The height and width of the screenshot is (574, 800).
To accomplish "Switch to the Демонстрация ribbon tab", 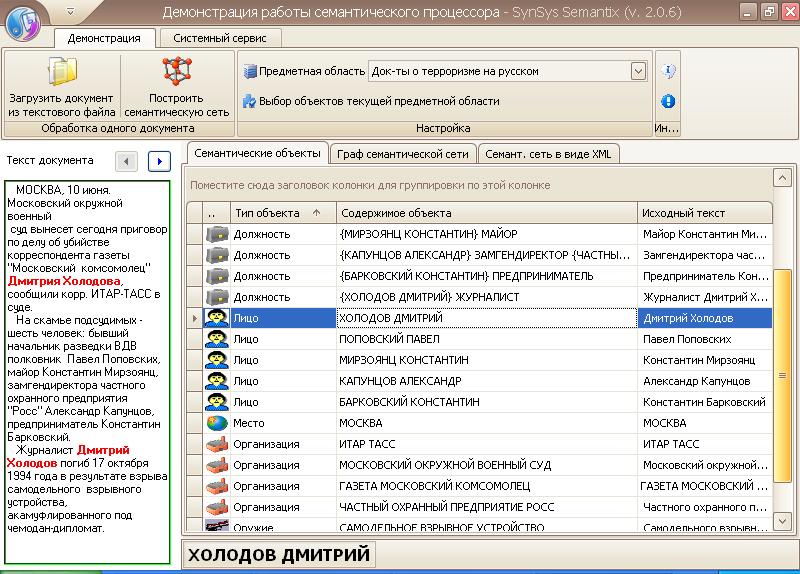I will [104, 38].
